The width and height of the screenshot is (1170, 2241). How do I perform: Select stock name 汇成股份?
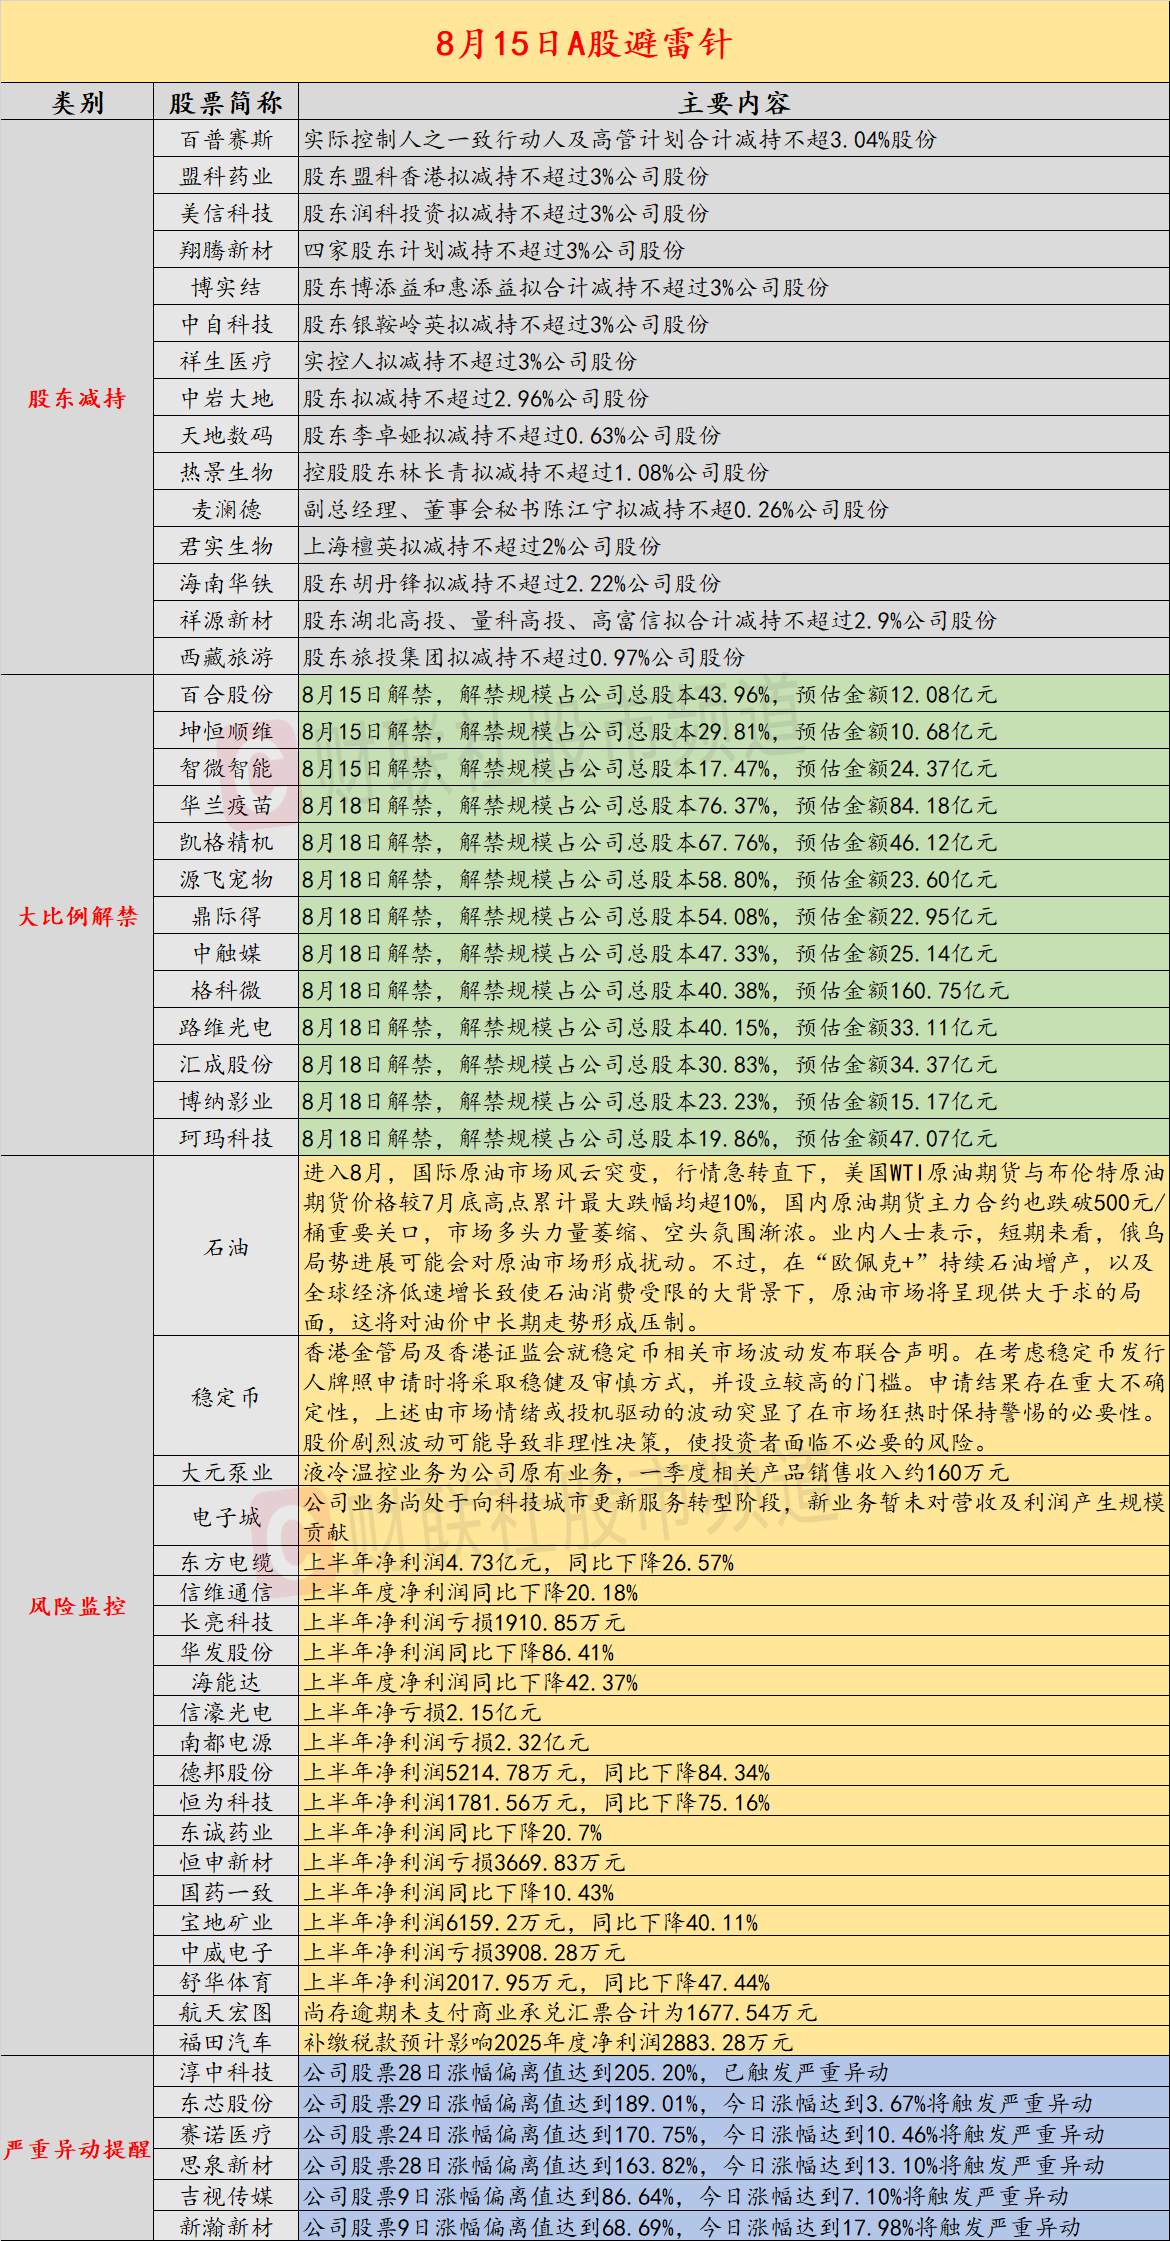[x=226, y=1064]
